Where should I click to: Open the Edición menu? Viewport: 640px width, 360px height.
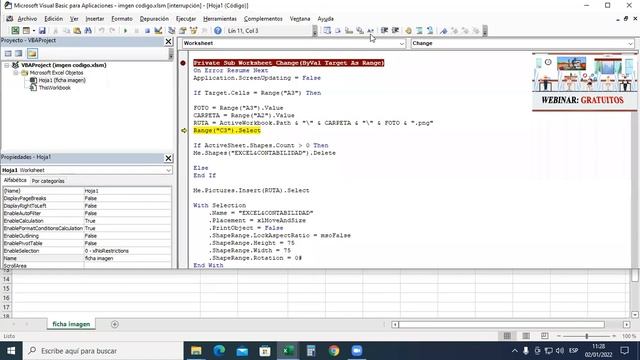pyautogui.click(x=53, y=19)
